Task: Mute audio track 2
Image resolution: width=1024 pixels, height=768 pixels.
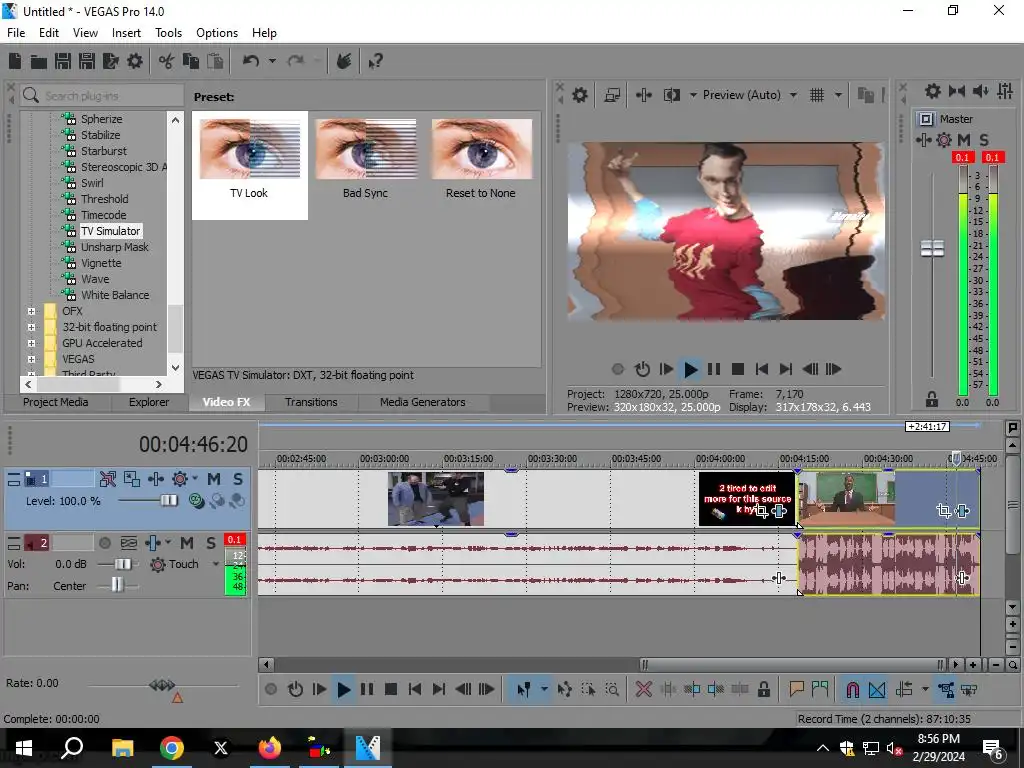Action: (x=187, y=543)
